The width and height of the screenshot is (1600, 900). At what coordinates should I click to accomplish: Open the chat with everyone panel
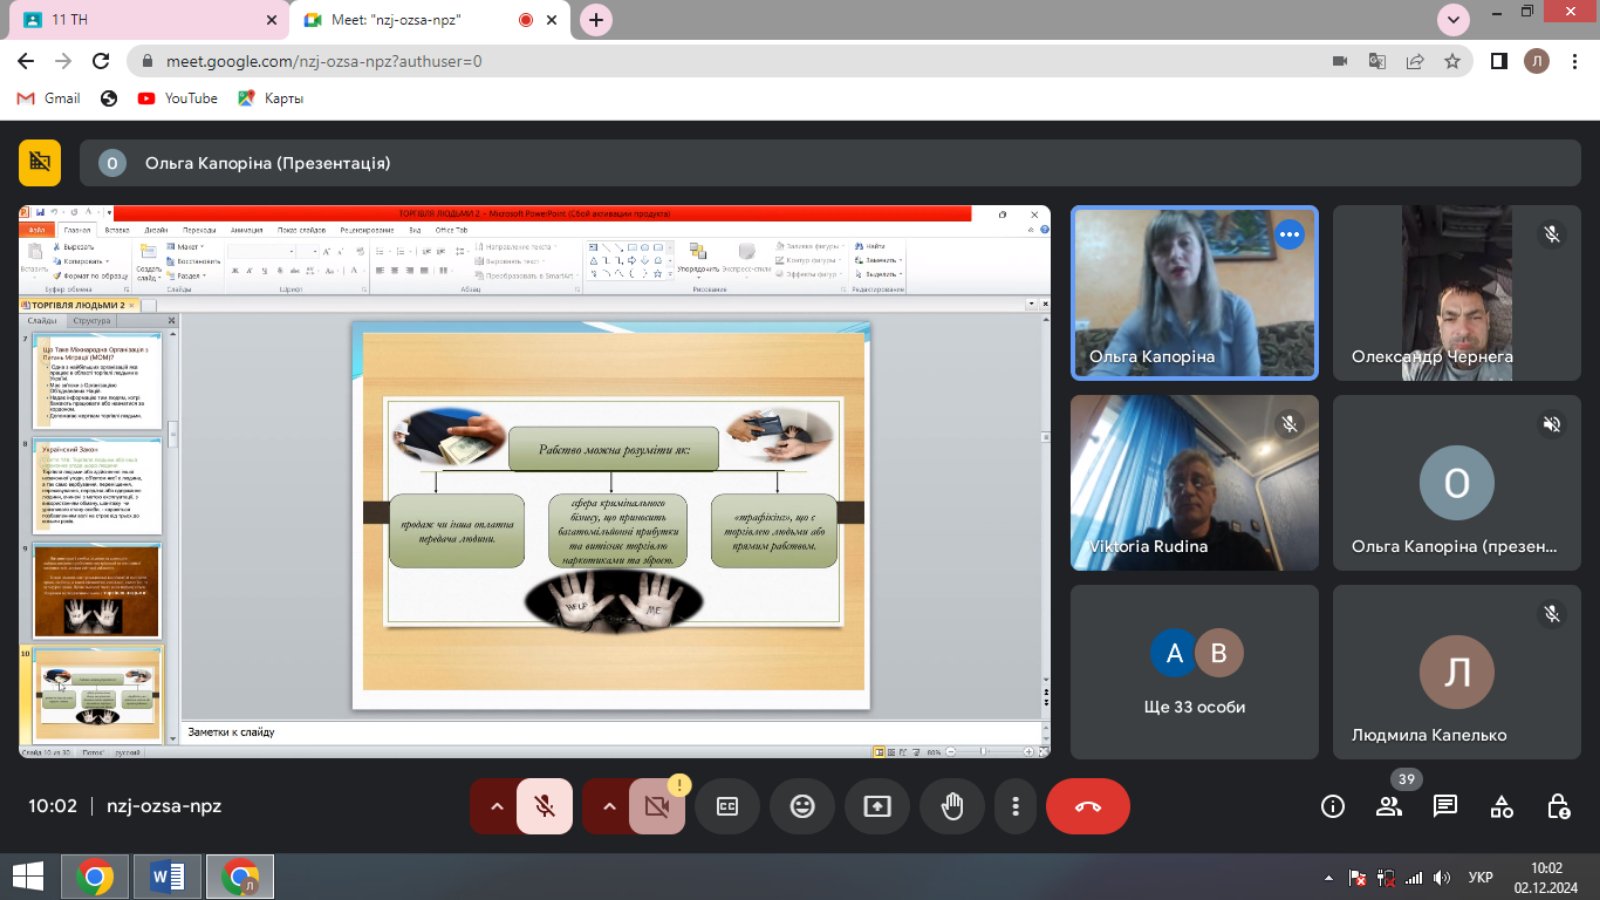[1445, 806]
